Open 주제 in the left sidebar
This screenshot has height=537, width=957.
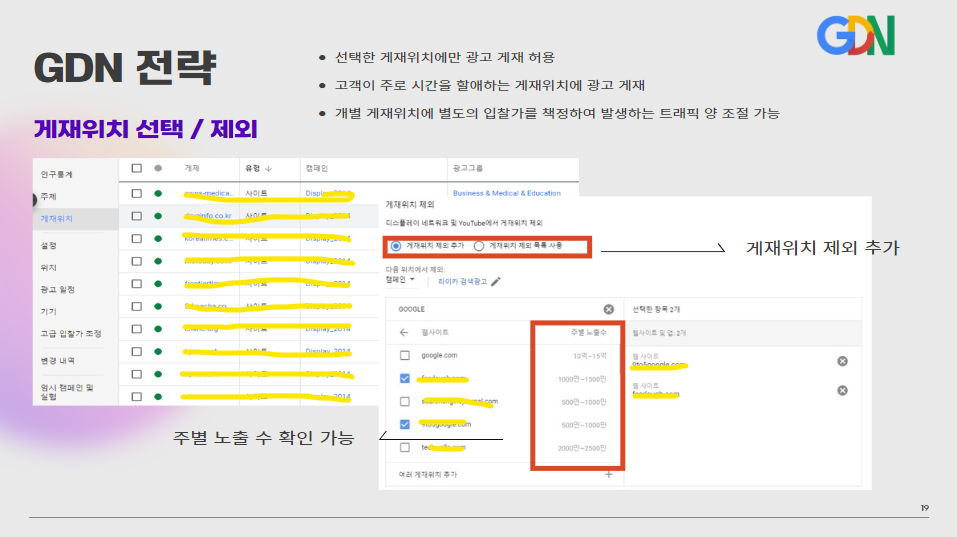click(48, 196)
